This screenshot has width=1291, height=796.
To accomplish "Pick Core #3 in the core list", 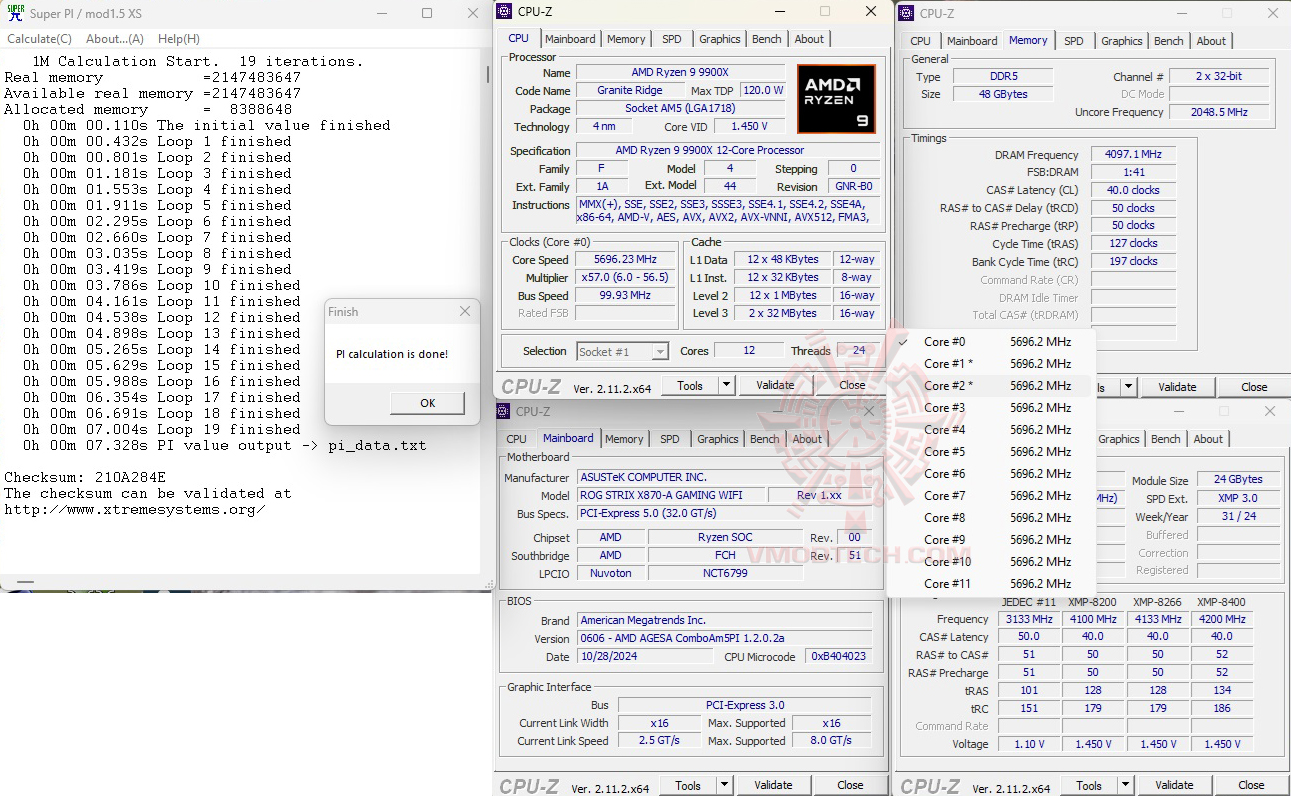I will pos(991,408).
